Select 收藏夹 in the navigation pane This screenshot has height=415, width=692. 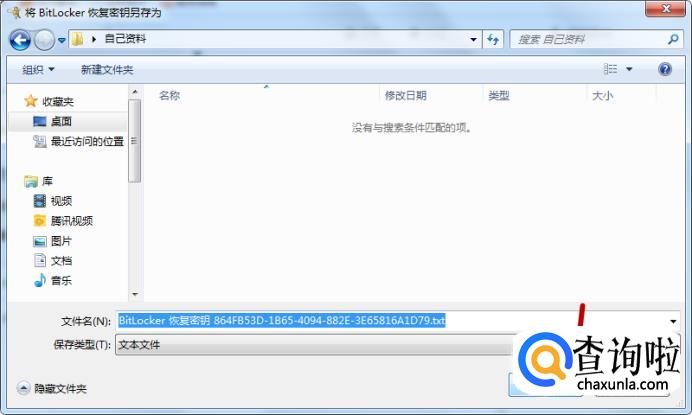coord(57,102)
